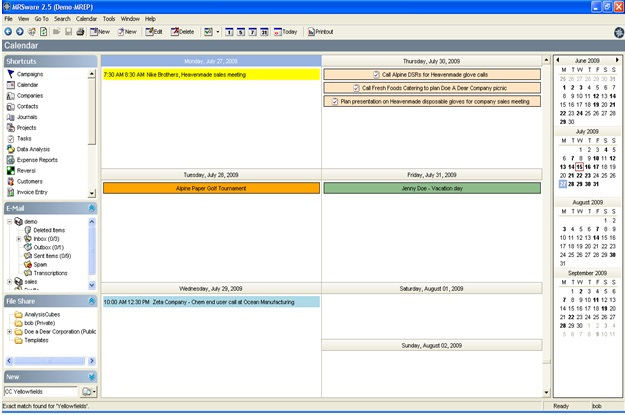This screenshot has height=415, width=625.
Task: Click the Refresh document toolbar icon
Action: 43,31
